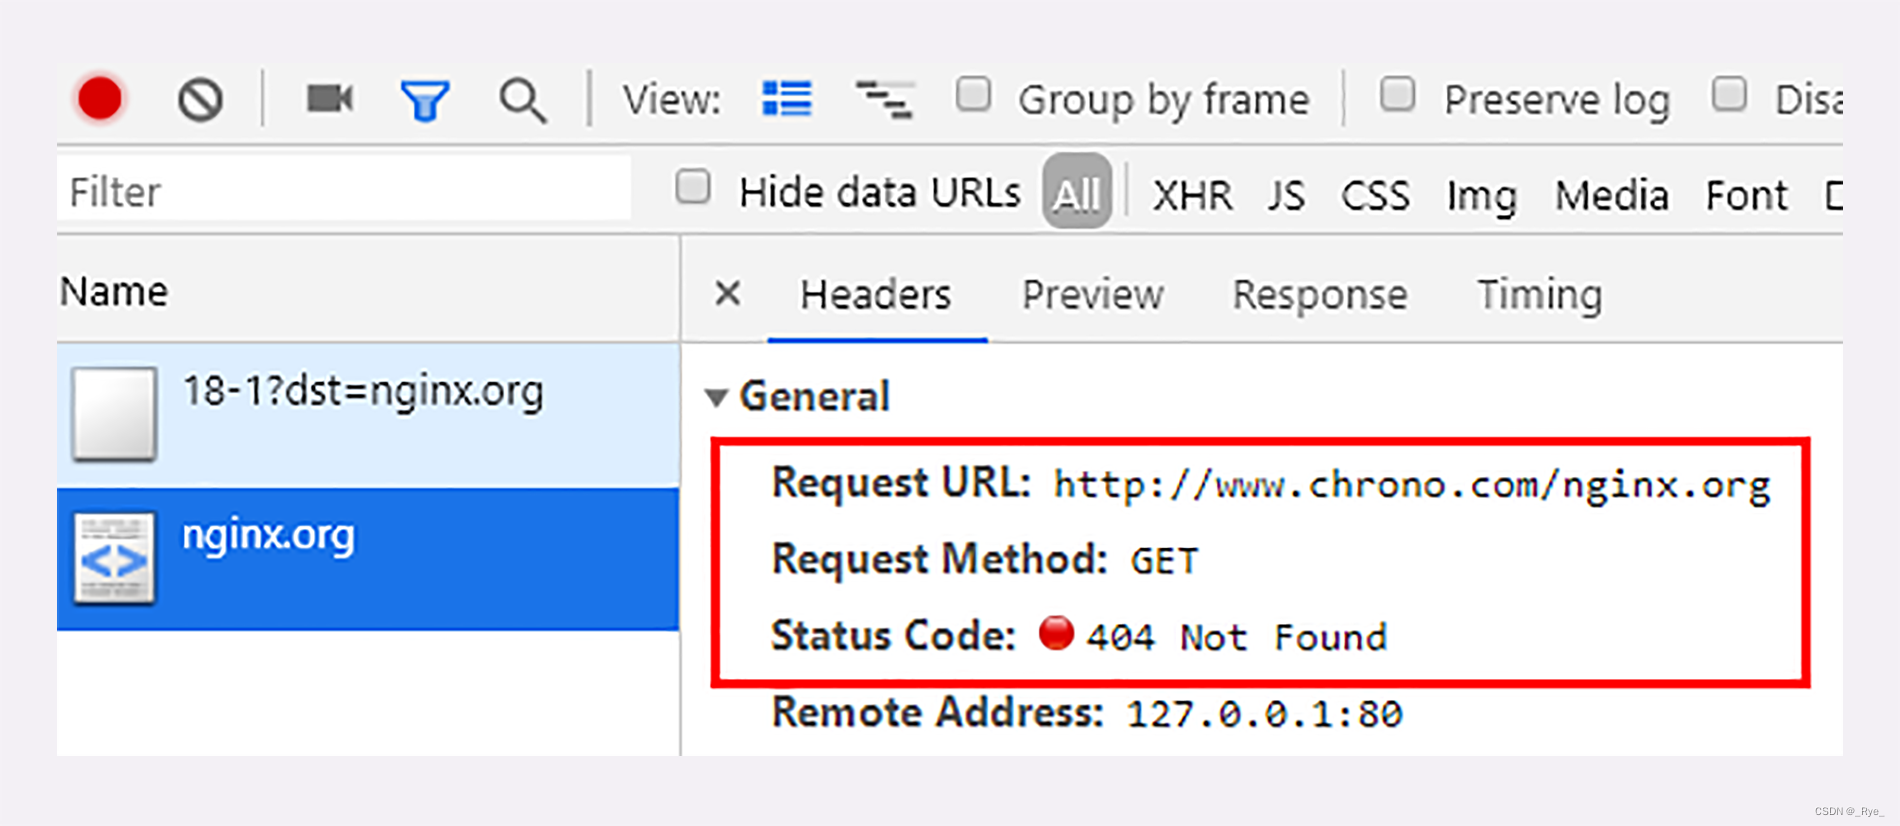Viewport: 1900px width, 826px height.
Task: Select the Img request type filter
Action: 1480,195
